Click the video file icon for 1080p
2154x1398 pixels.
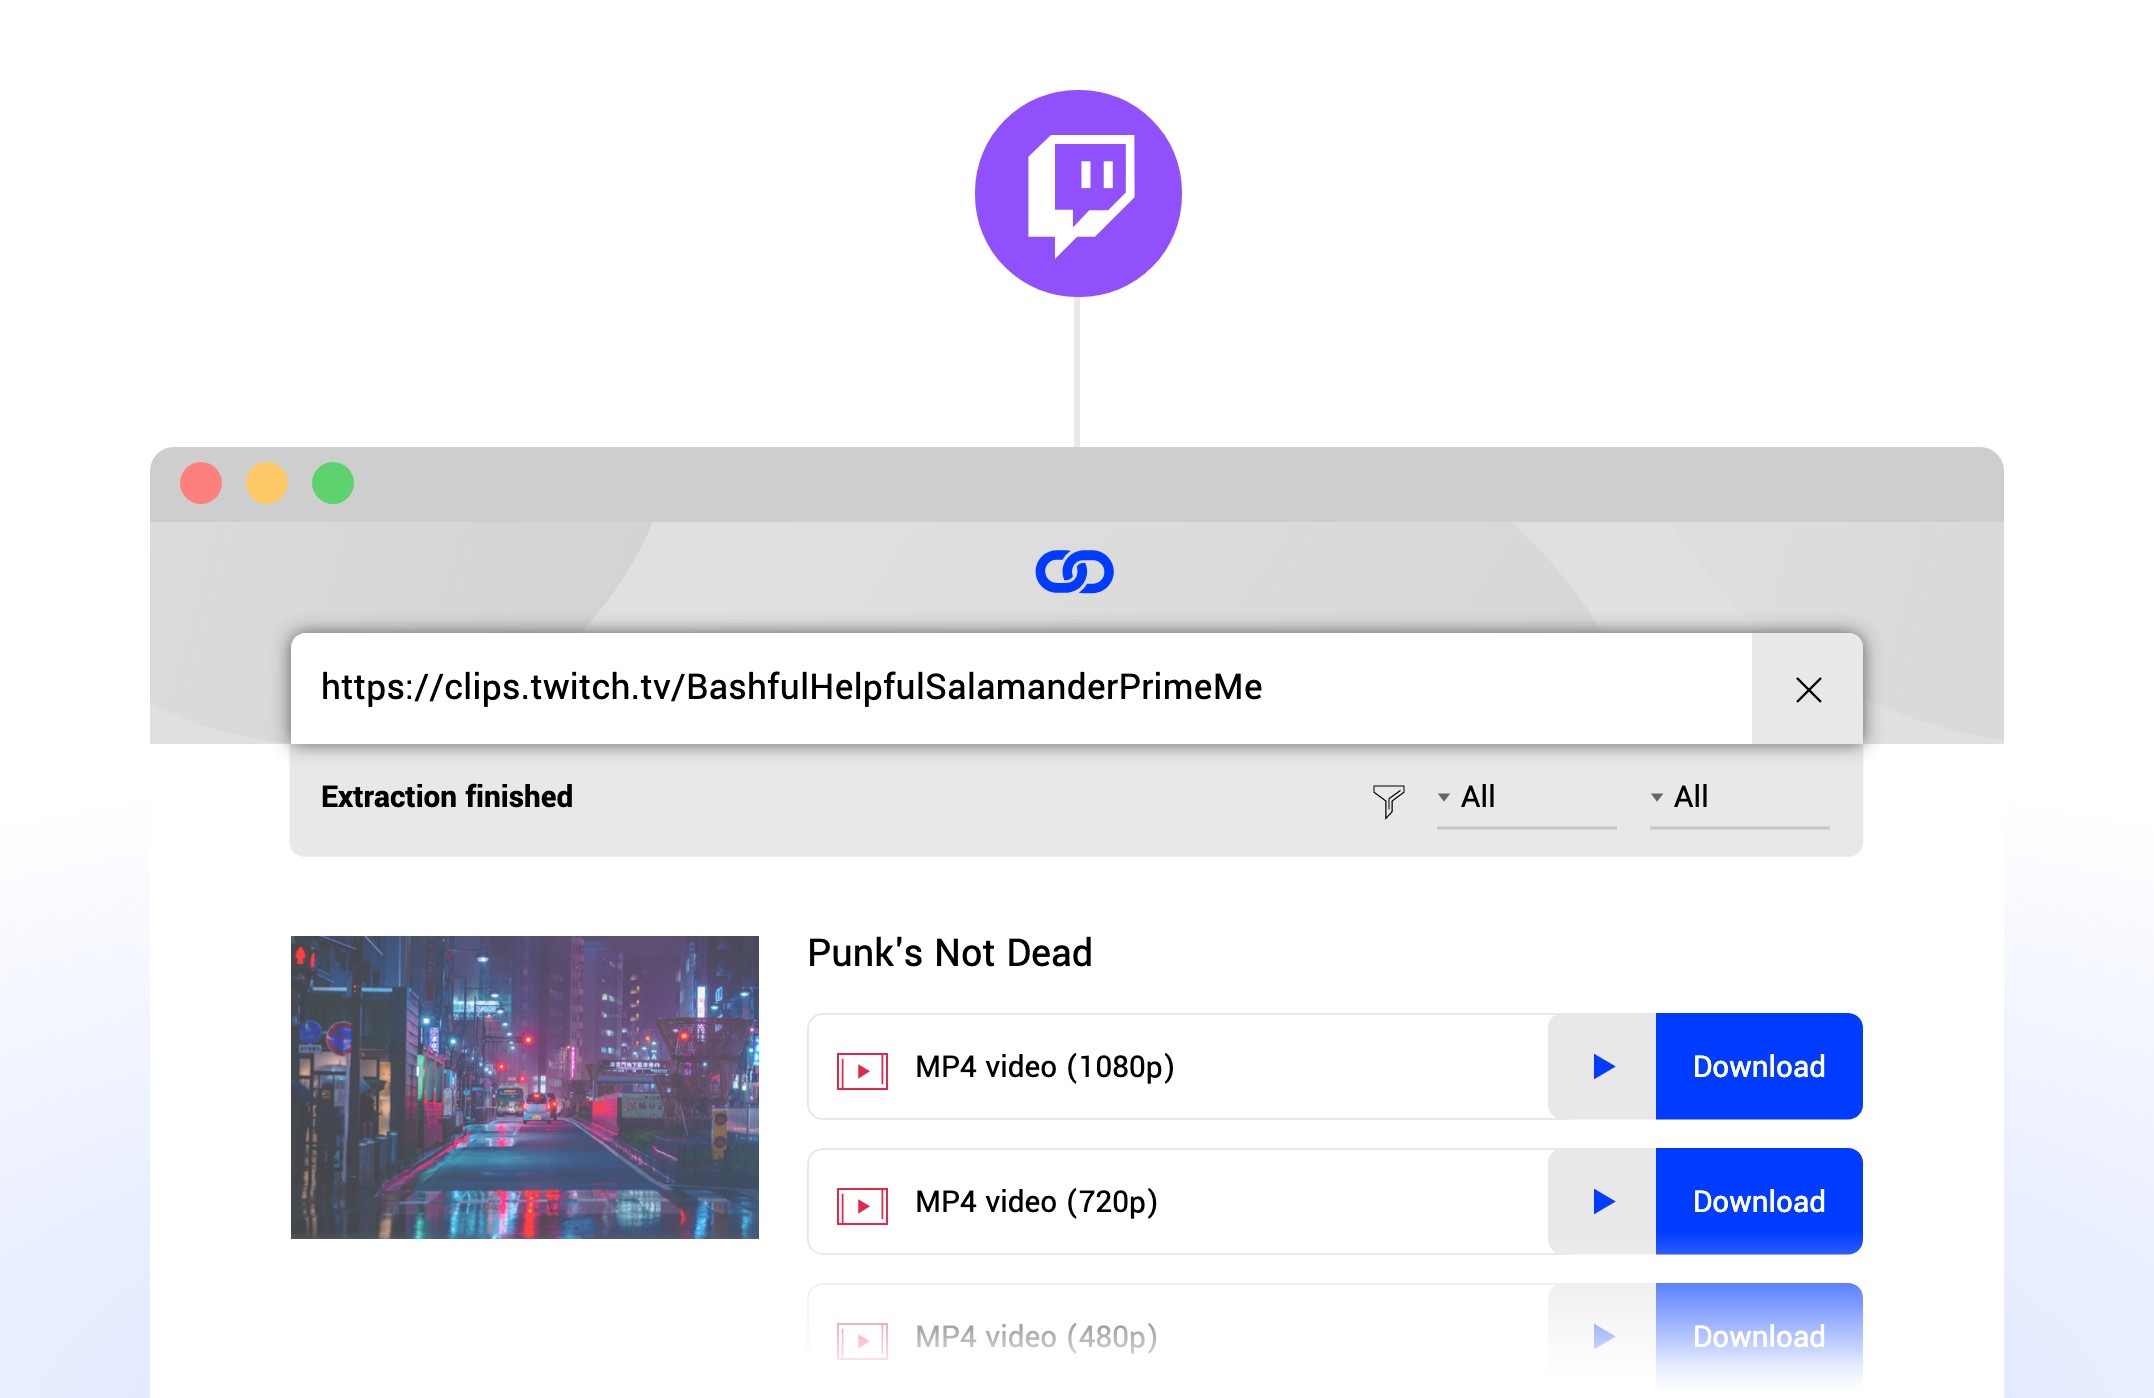coord(862,1071)
